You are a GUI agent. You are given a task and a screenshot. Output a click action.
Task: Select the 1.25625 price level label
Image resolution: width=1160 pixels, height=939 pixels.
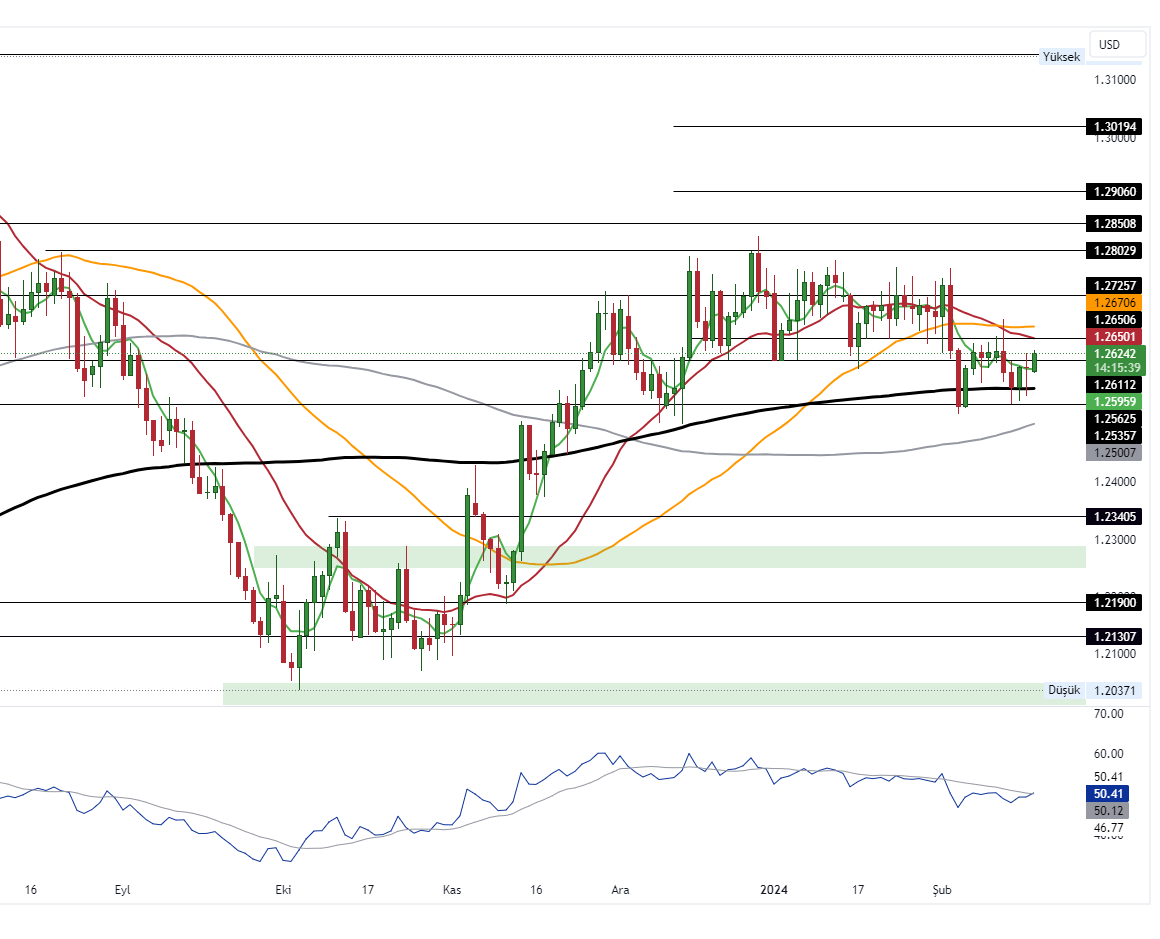(1114, 419)
